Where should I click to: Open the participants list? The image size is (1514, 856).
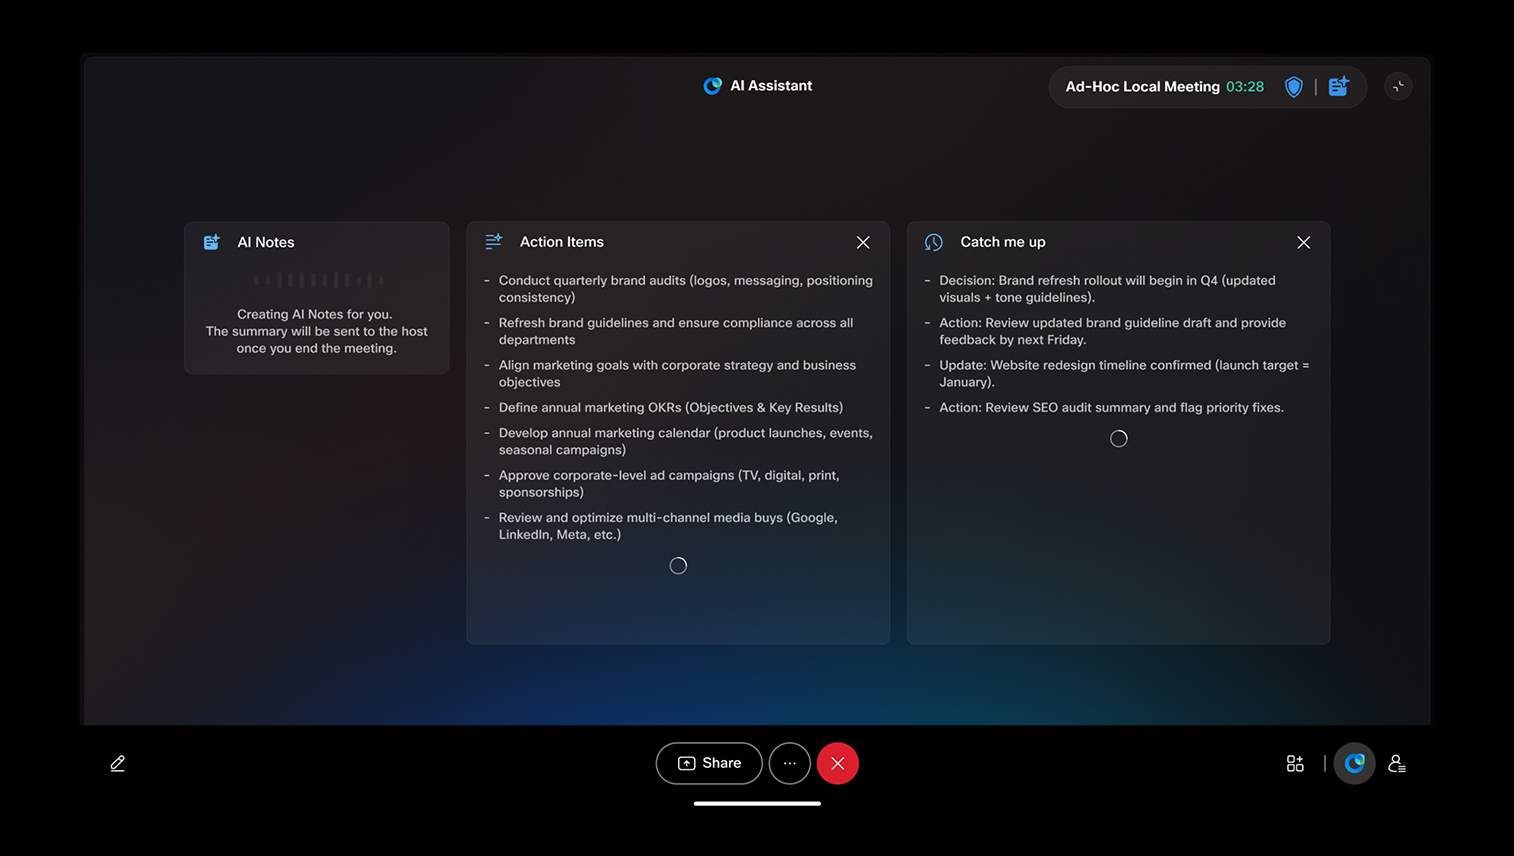(1397, 764)
